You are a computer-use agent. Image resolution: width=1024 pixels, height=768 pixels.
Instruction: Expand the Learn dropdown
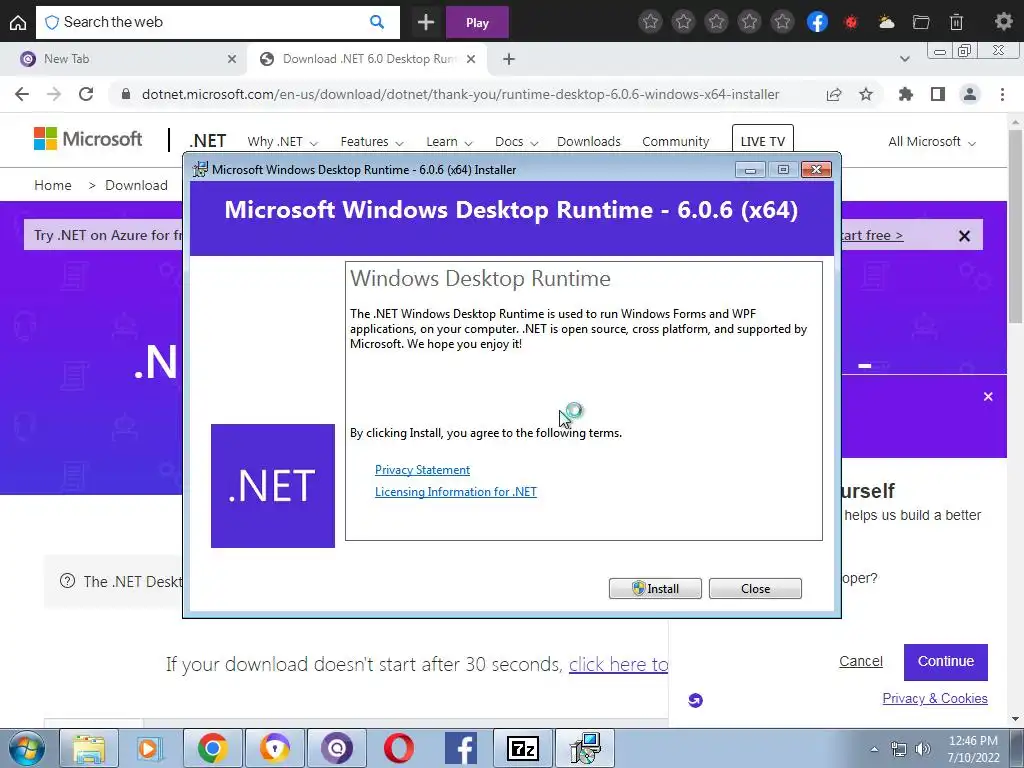pos(449,142)
